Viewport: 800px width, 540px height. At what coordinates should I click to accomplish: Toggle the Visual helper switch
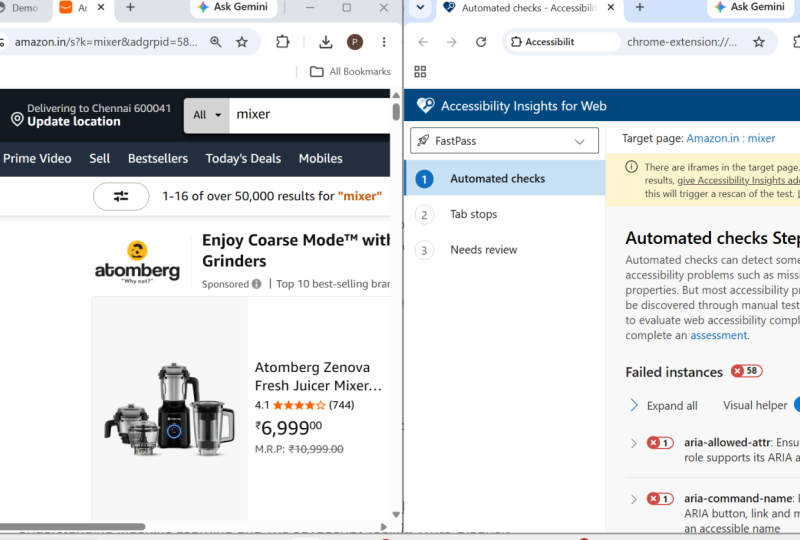(x=796, y=405)
